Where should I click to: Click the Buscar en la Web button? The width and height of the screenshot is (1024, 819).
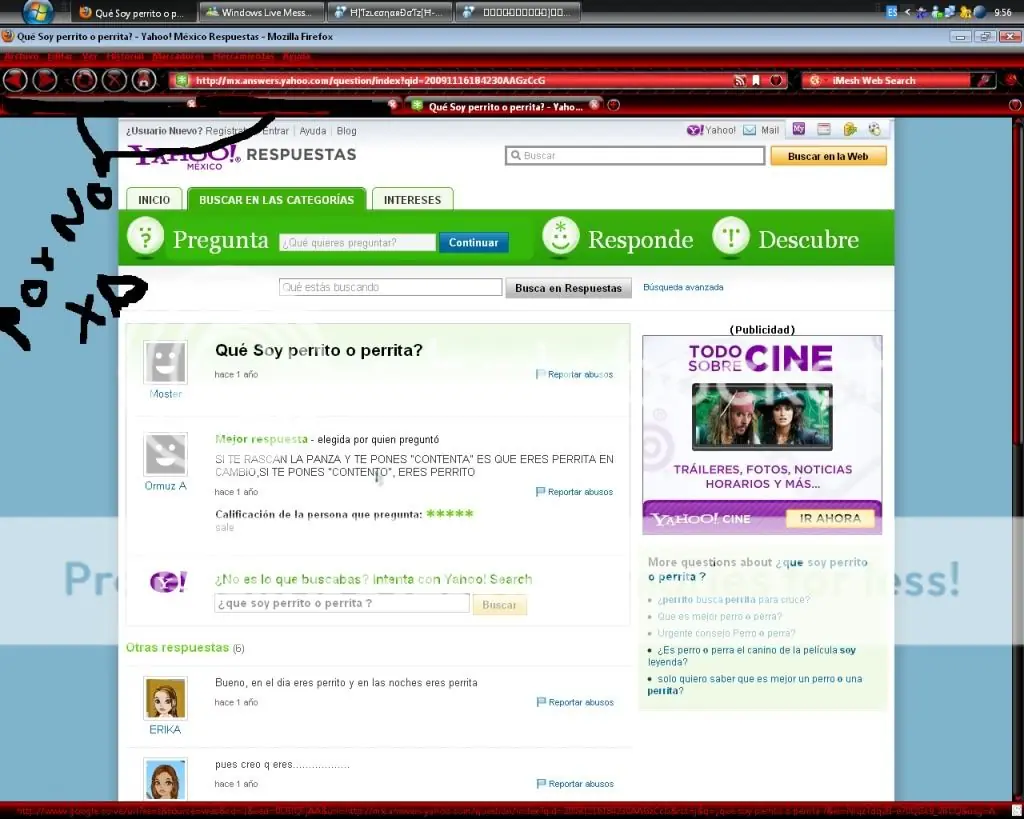click(828, 156)
